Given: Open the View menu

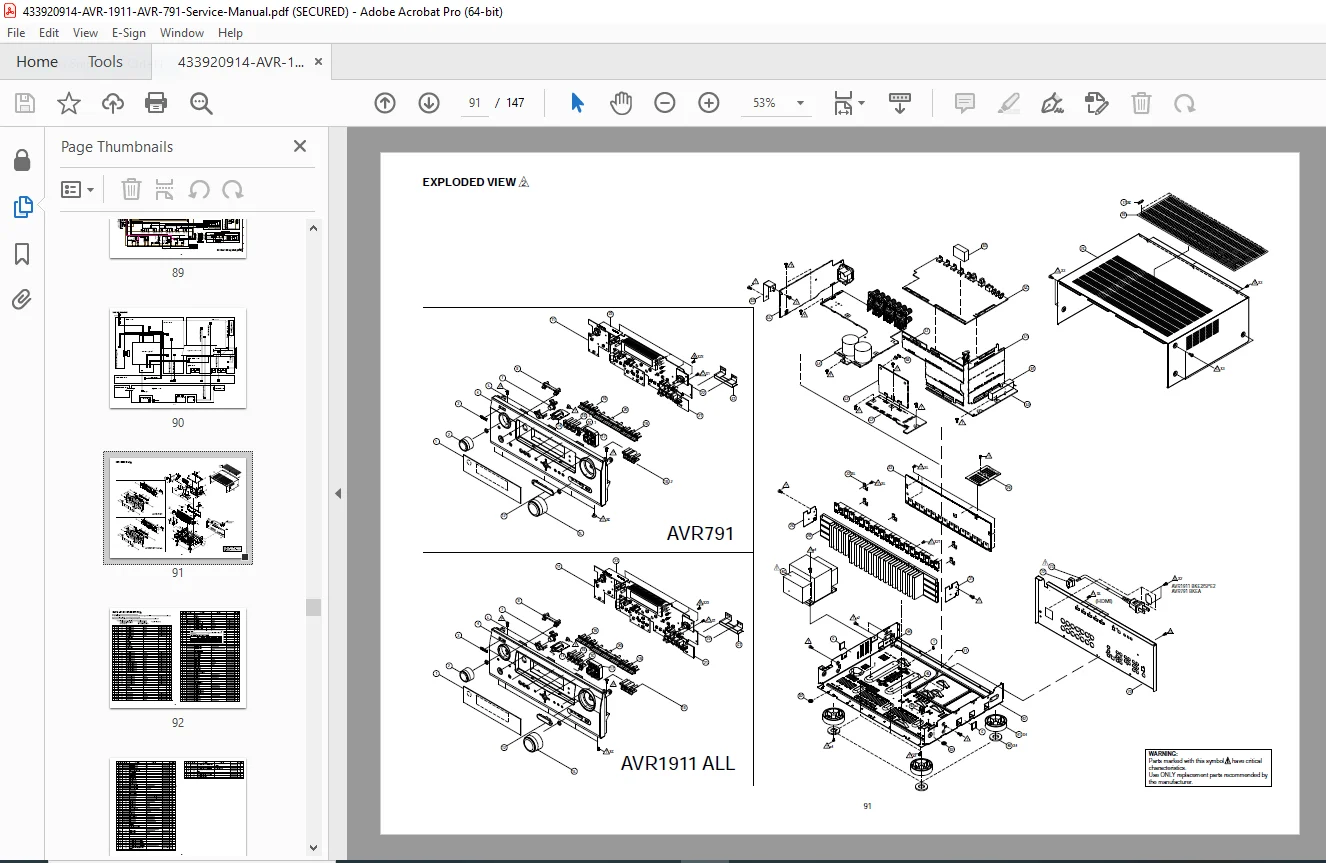Looking at the screenshot, I should point(85,33).
